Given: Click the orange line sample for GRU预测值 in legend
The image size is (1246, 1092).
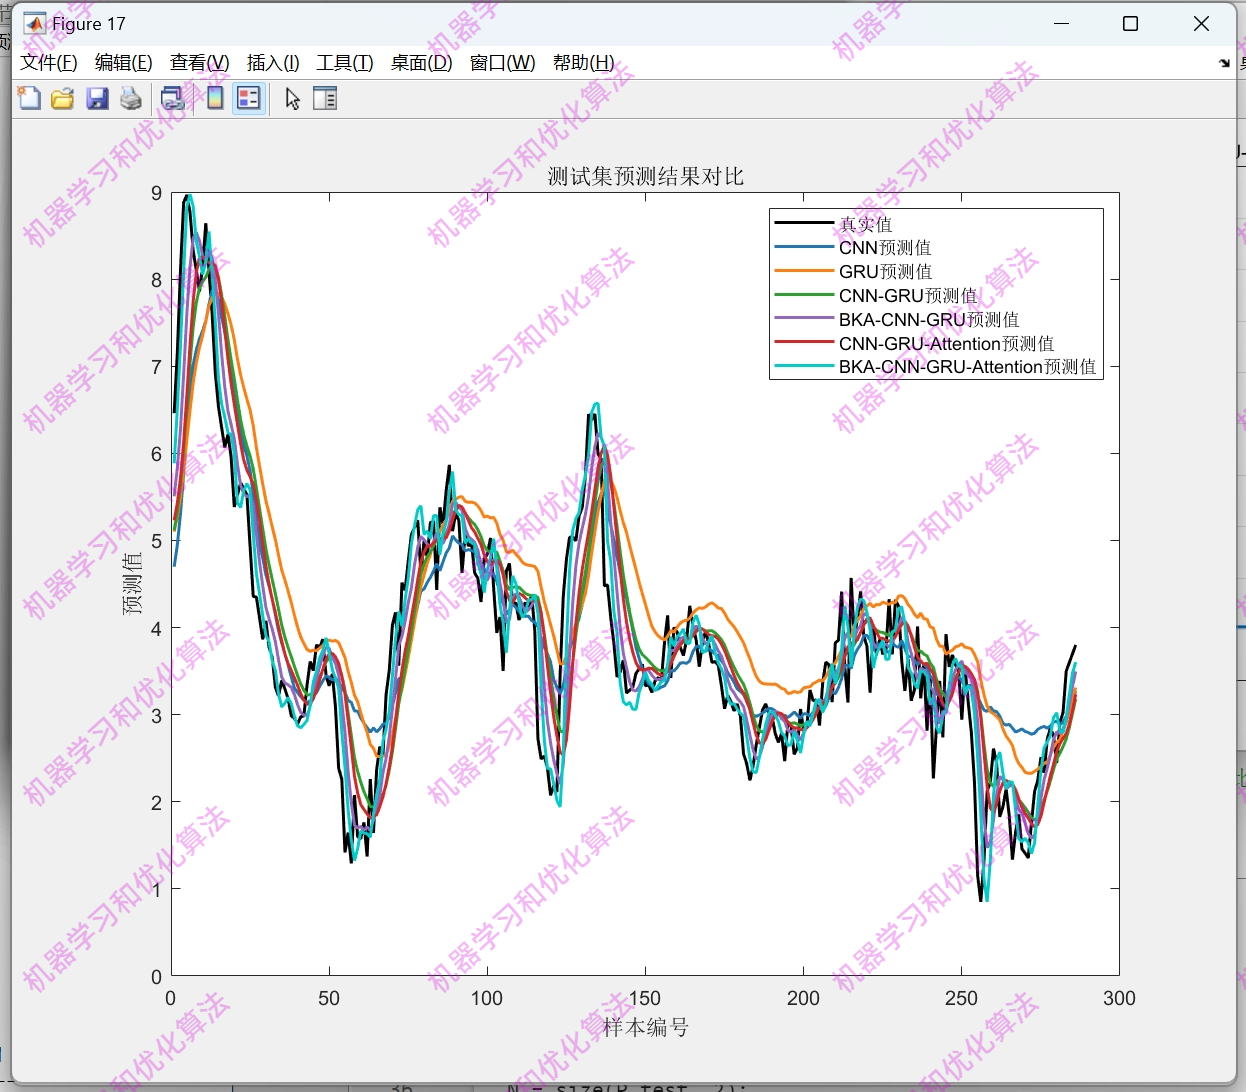Looking at the screenshot, I should 804,271.
